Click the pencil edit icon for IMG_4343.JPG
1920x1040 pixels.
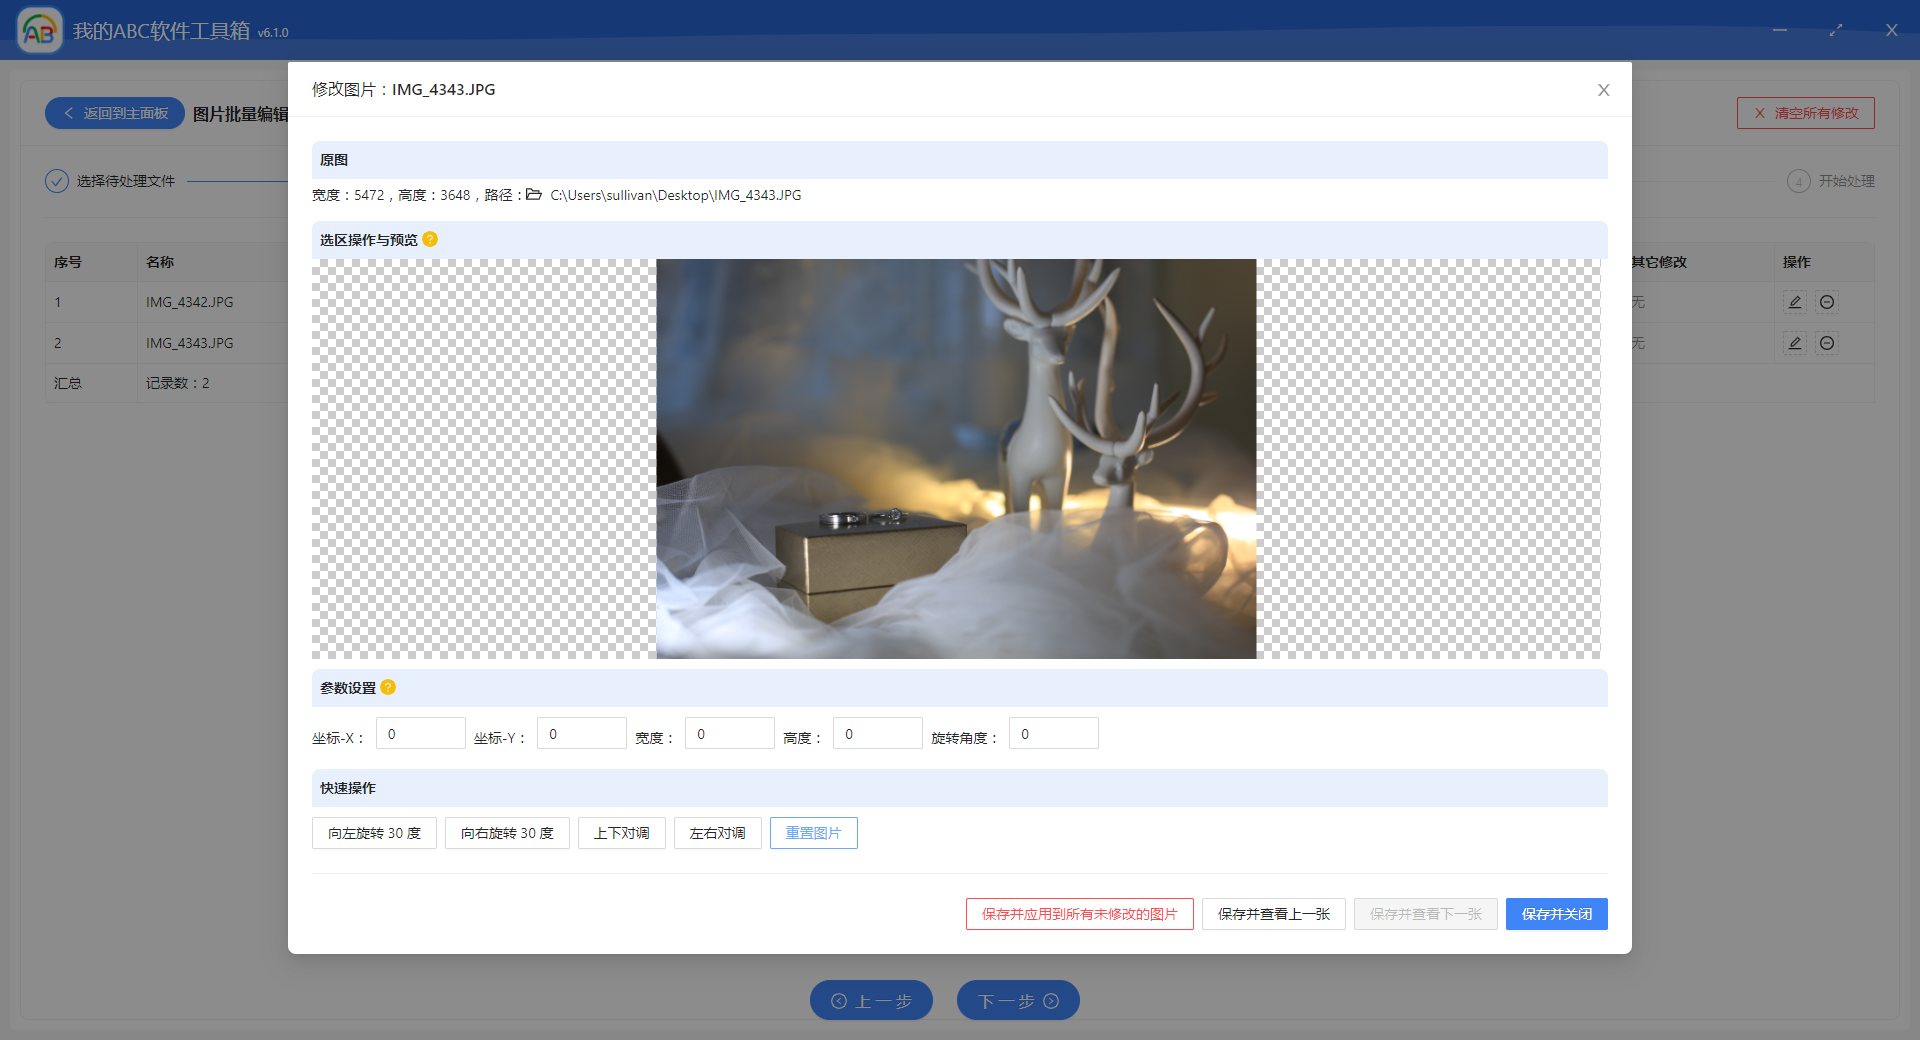coord(1794,343)
